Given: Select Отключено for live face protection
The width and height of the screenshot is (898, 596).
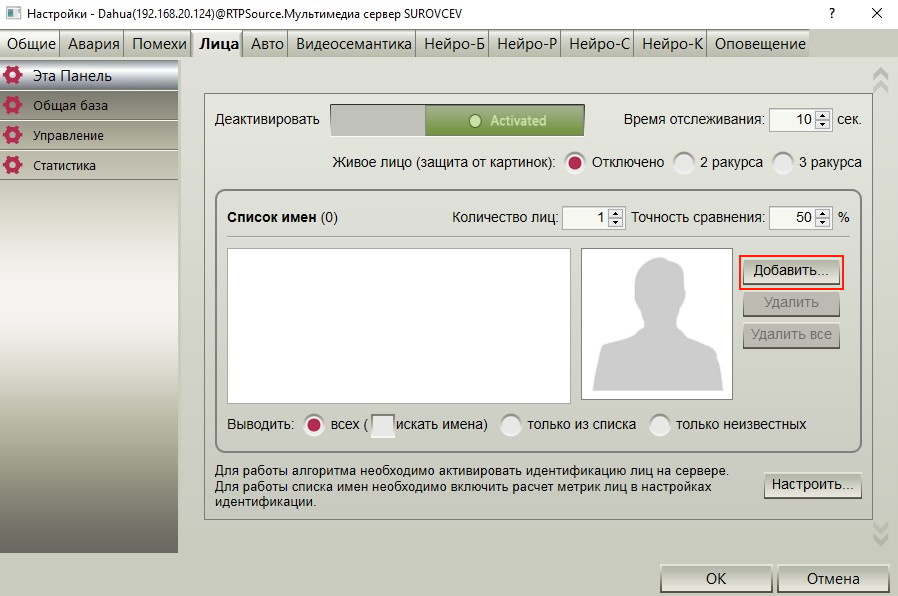Looking at the screenshot, I should 574,163.
